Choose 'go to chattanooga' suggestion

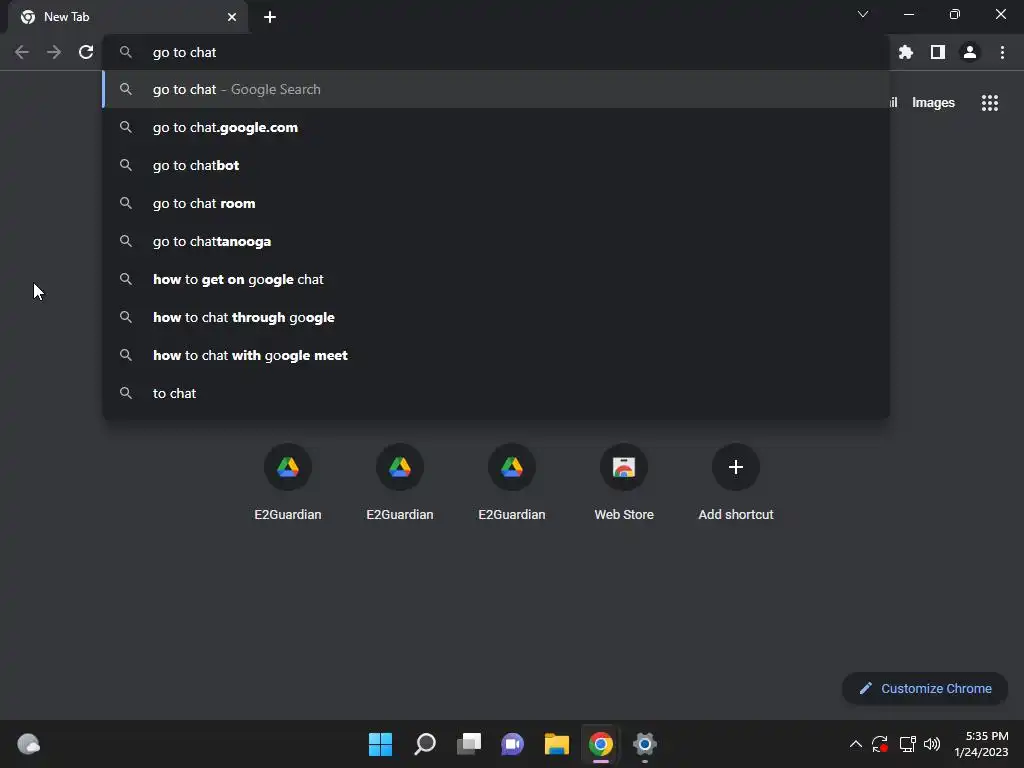click(x=496, y=241)
